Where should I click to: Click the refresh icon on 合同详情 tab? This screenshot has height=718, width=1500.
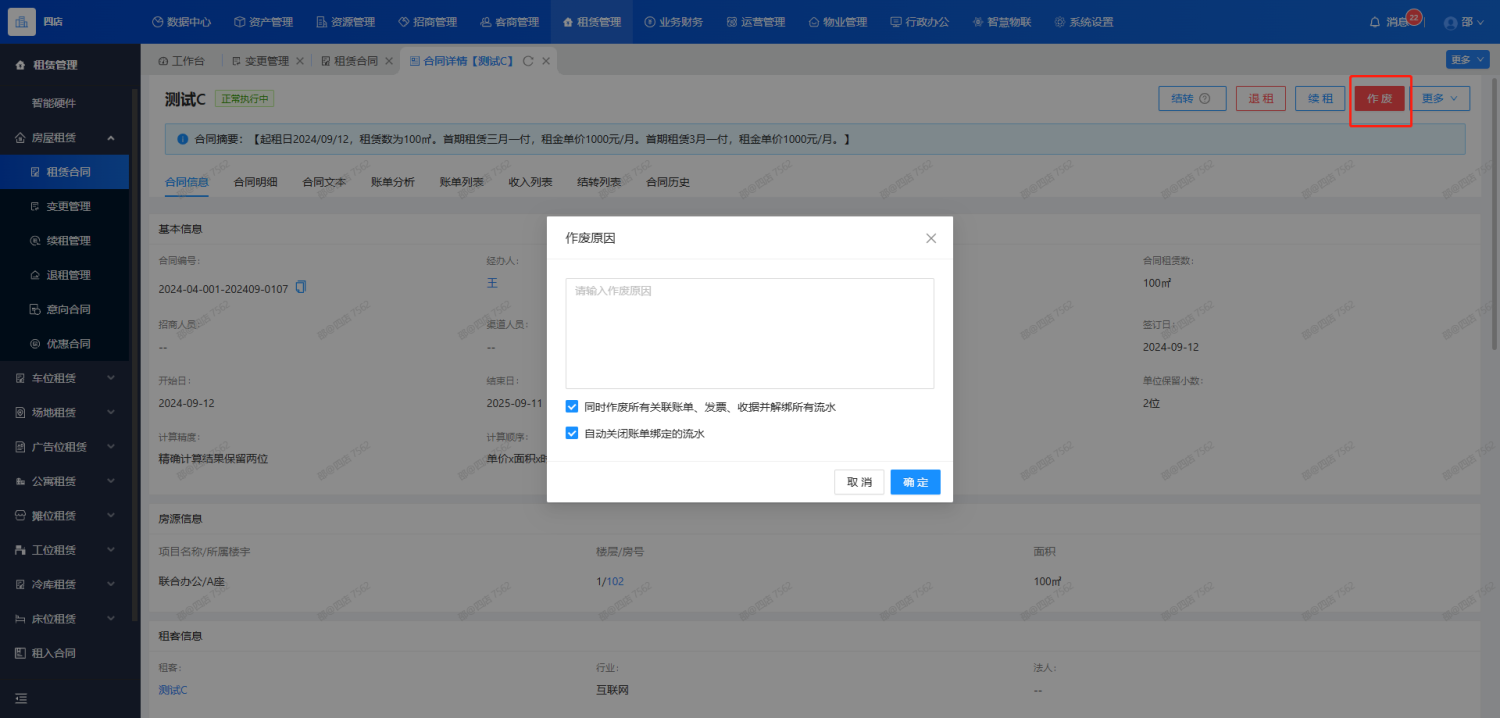[x=528, y=61]
